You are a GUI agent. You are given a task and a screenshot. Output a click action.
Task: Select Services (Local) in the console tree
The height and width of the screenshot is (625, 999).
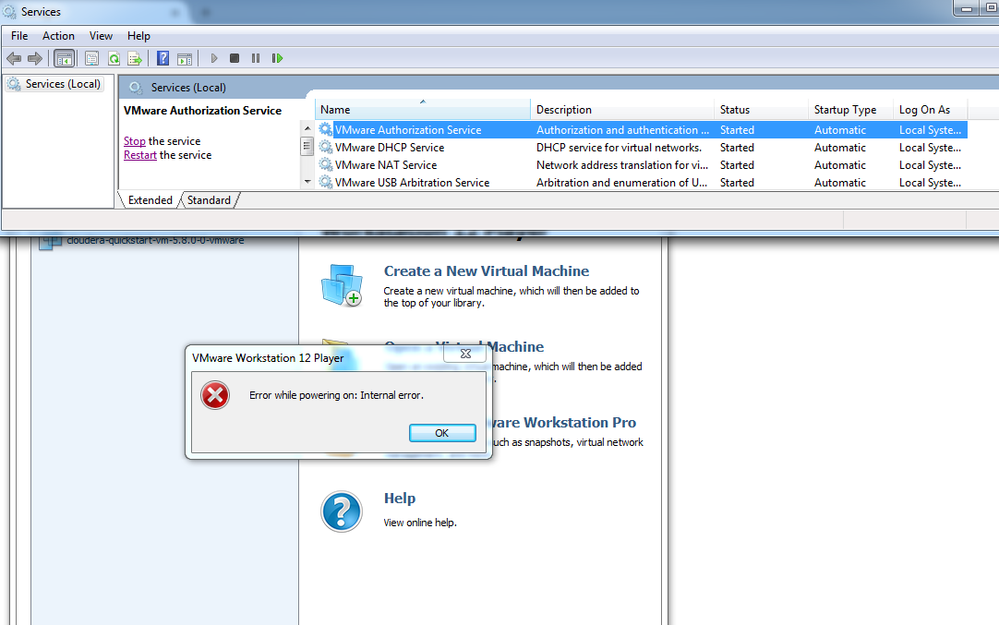[x=62, y=84]
